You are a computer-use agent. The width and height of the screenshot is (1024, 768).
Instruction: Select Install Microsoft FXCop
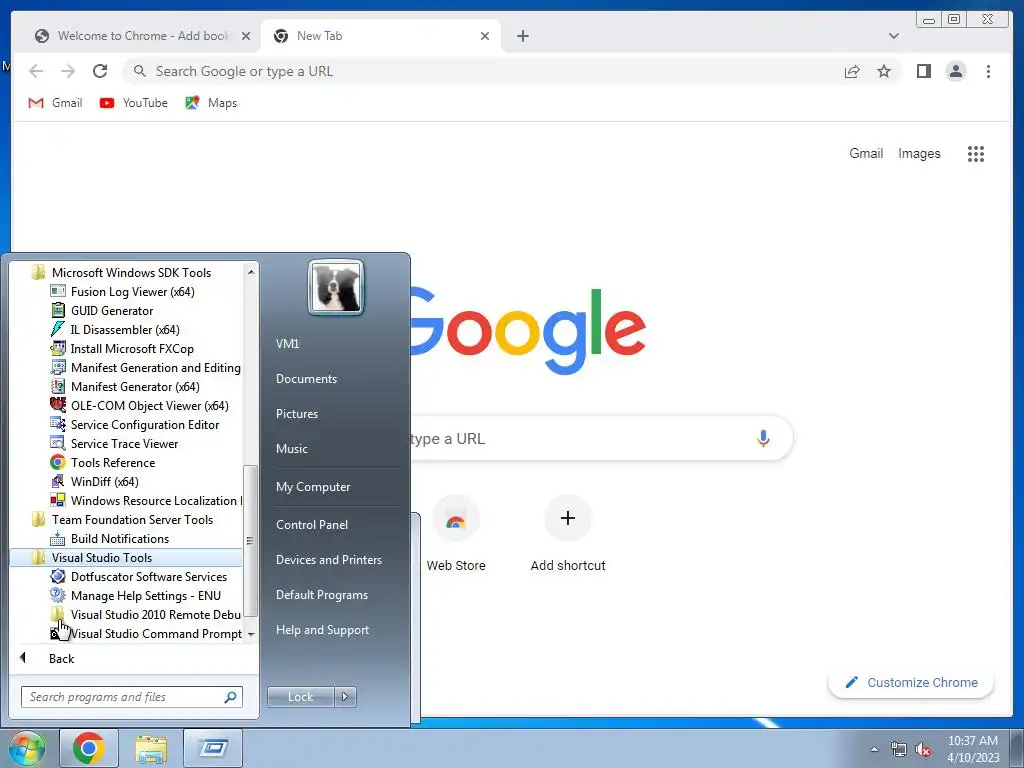pos(131,349)
